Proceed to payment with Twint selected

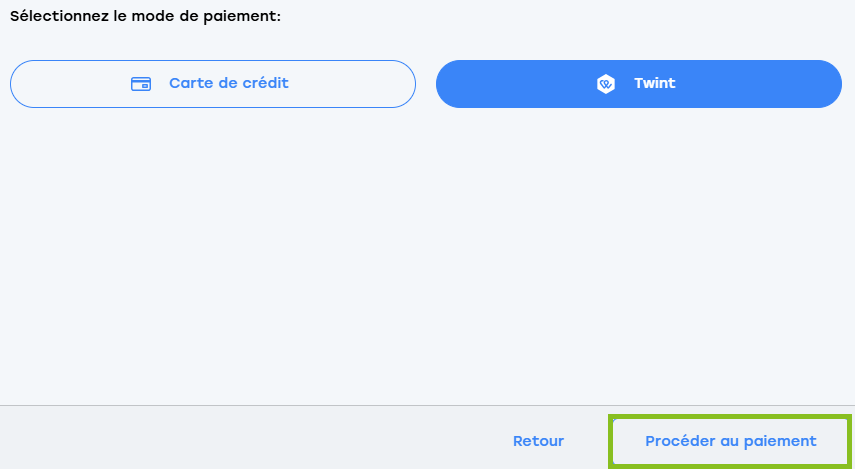[731, 441]
